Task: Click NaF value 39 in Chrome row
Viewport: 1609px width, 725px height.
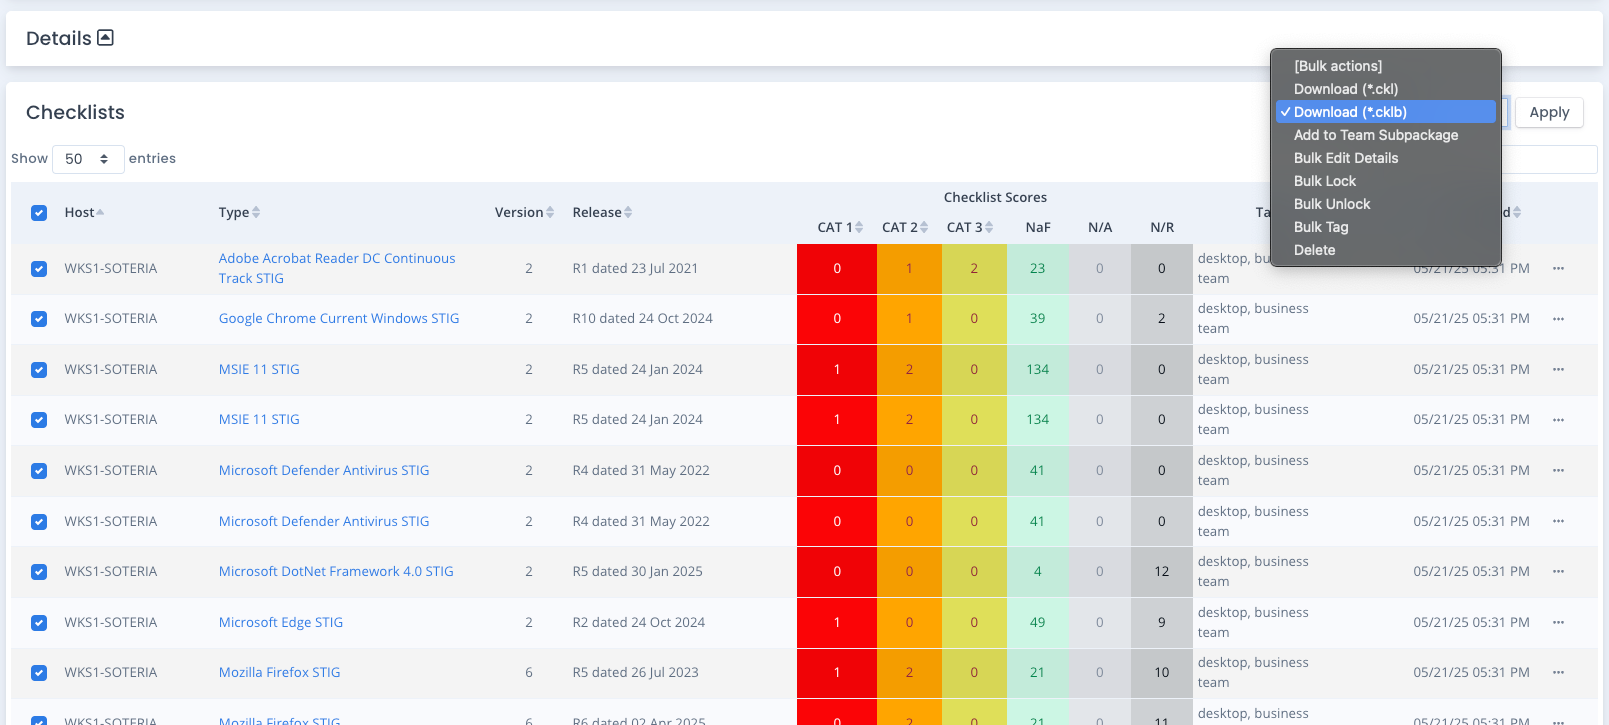Action: tap(1038, 318)
